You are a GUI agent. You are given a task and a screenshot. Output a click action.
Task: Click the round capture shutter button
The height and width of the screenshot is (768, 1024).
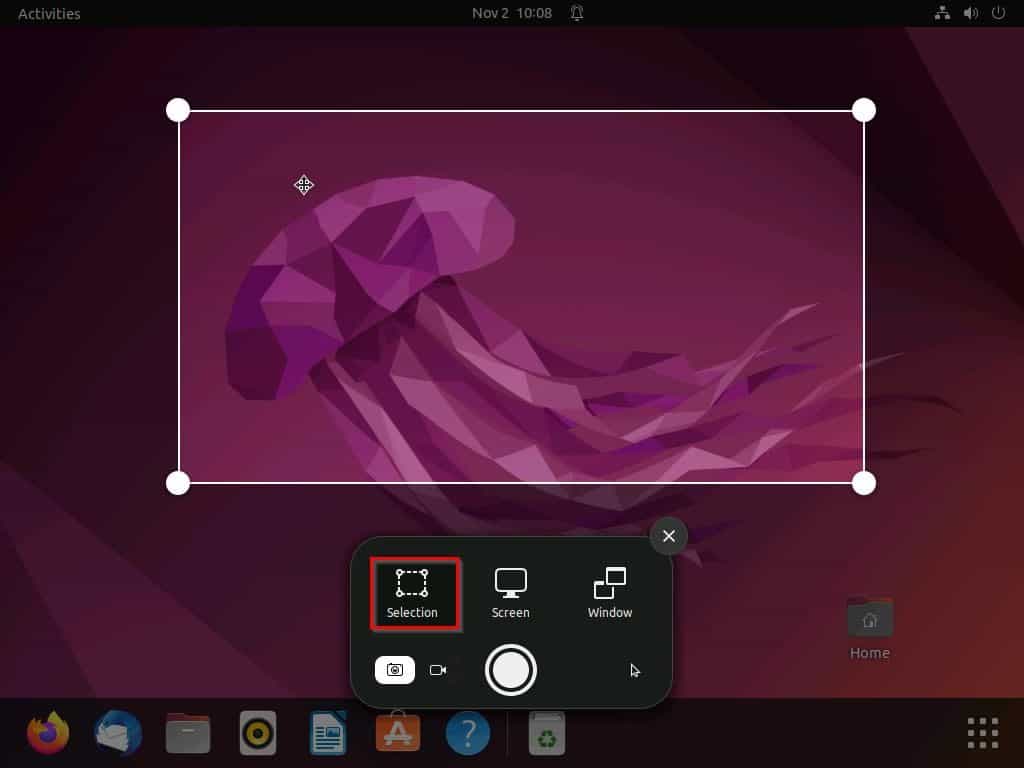tap(511, 670)
